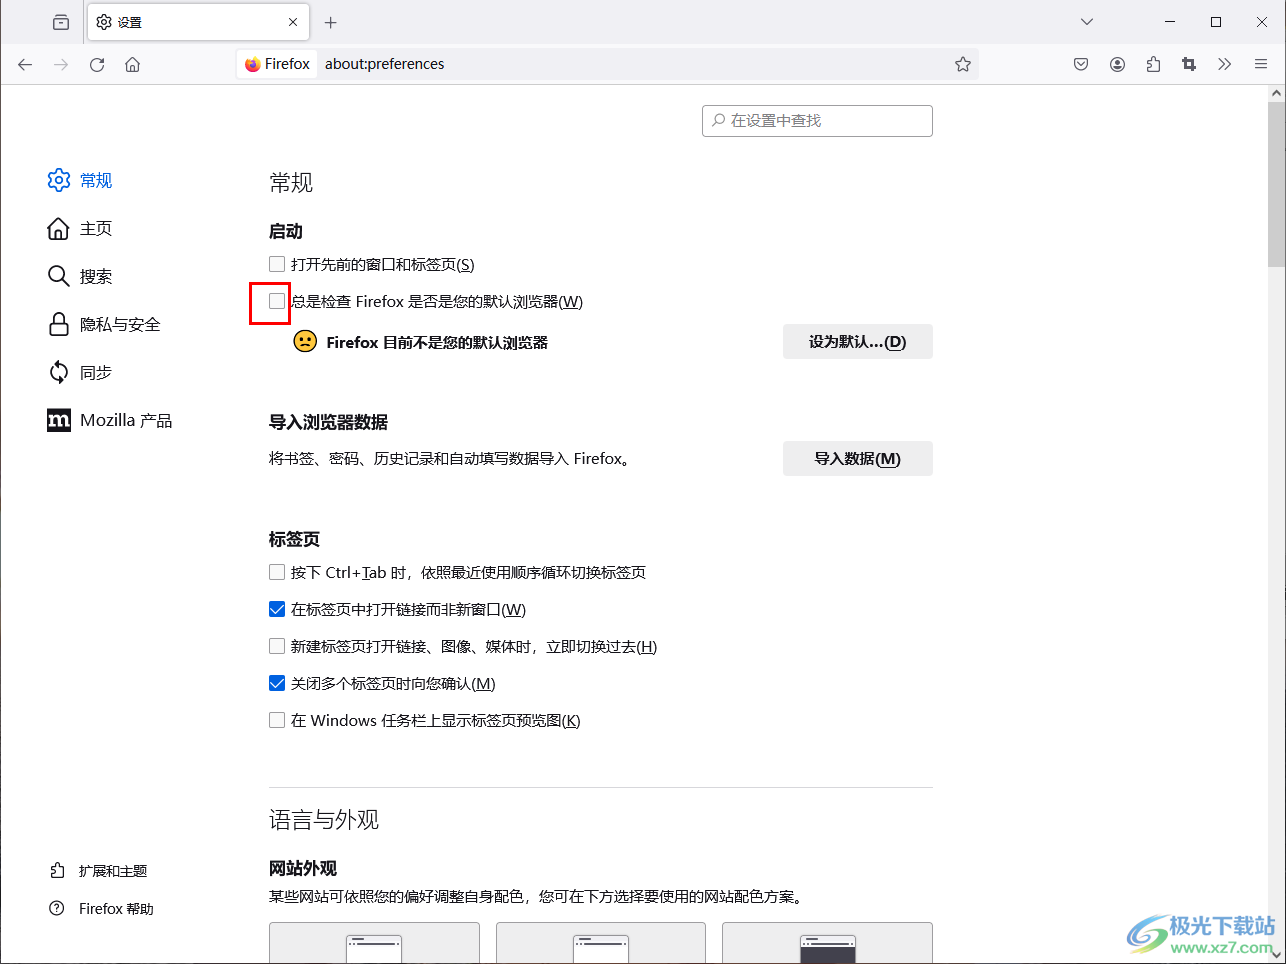Click the 导入数据 button
Screen dimensions: 1286x964
pos(857,459)
